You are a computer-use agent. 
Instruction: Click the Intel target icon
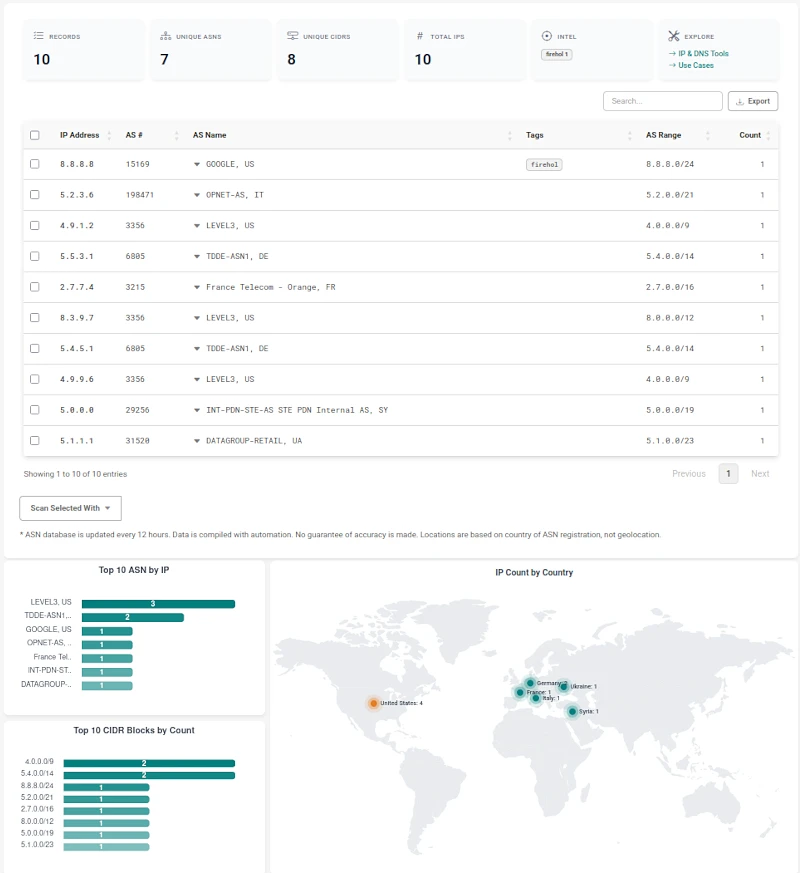(547, 36)
